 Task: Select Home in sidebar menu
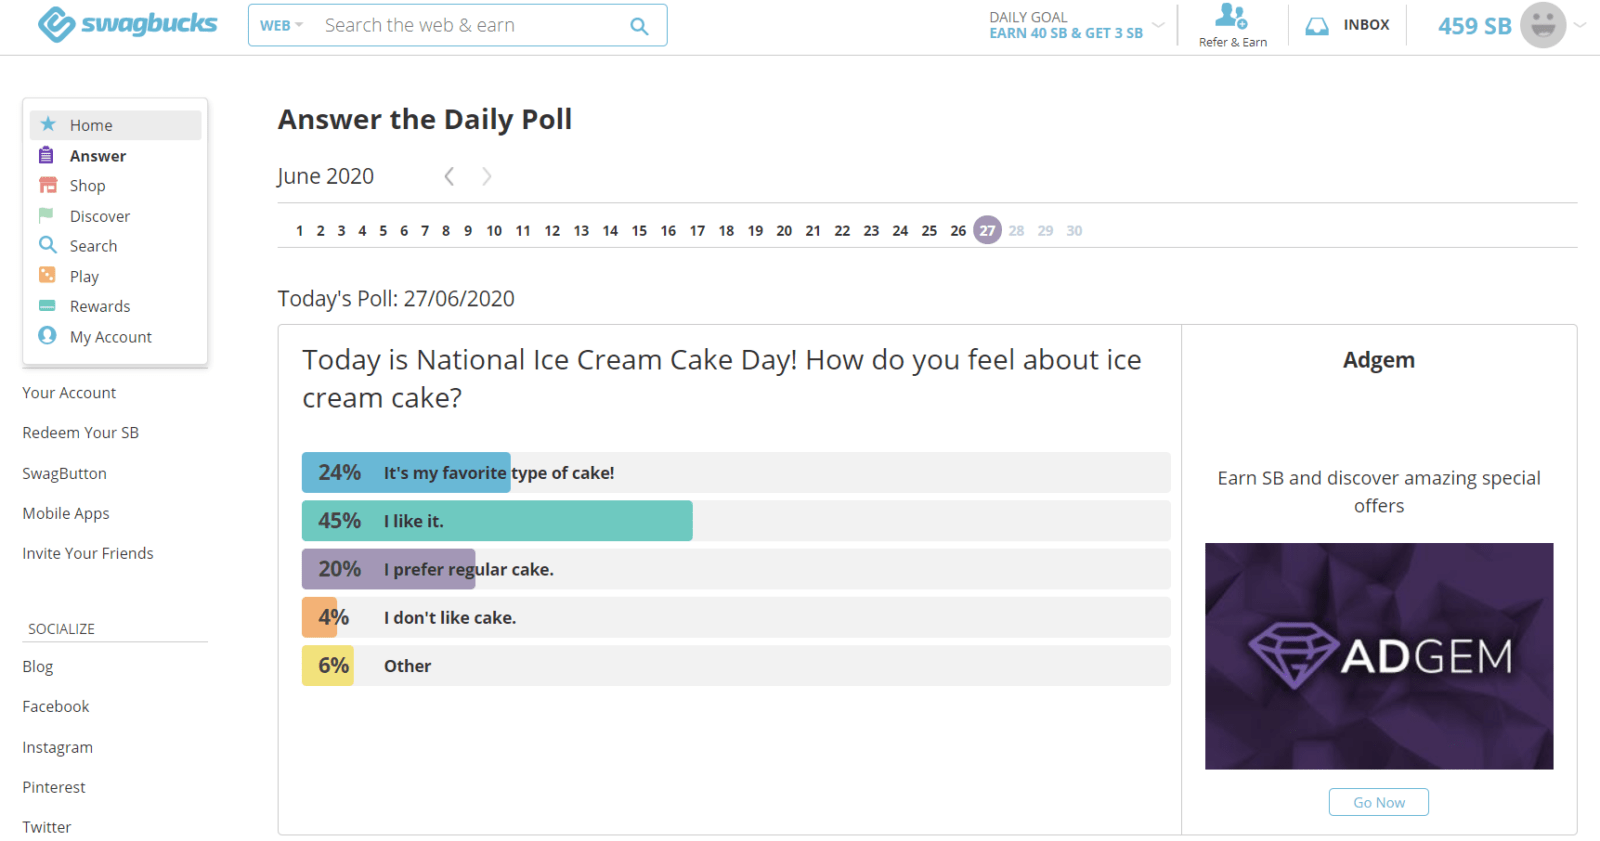click(x=91, y=125)
